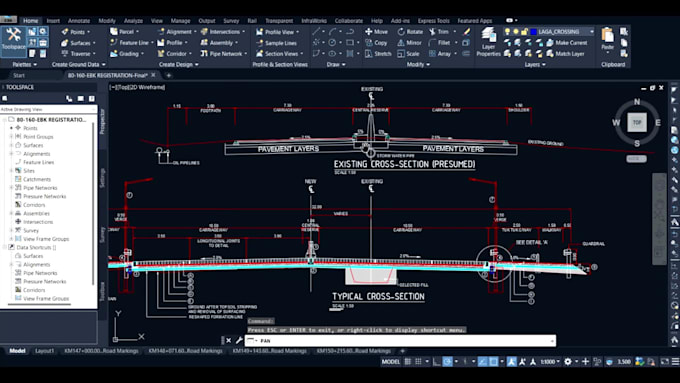
Task: Add a new drawing tab with plus
Action: 169,75
